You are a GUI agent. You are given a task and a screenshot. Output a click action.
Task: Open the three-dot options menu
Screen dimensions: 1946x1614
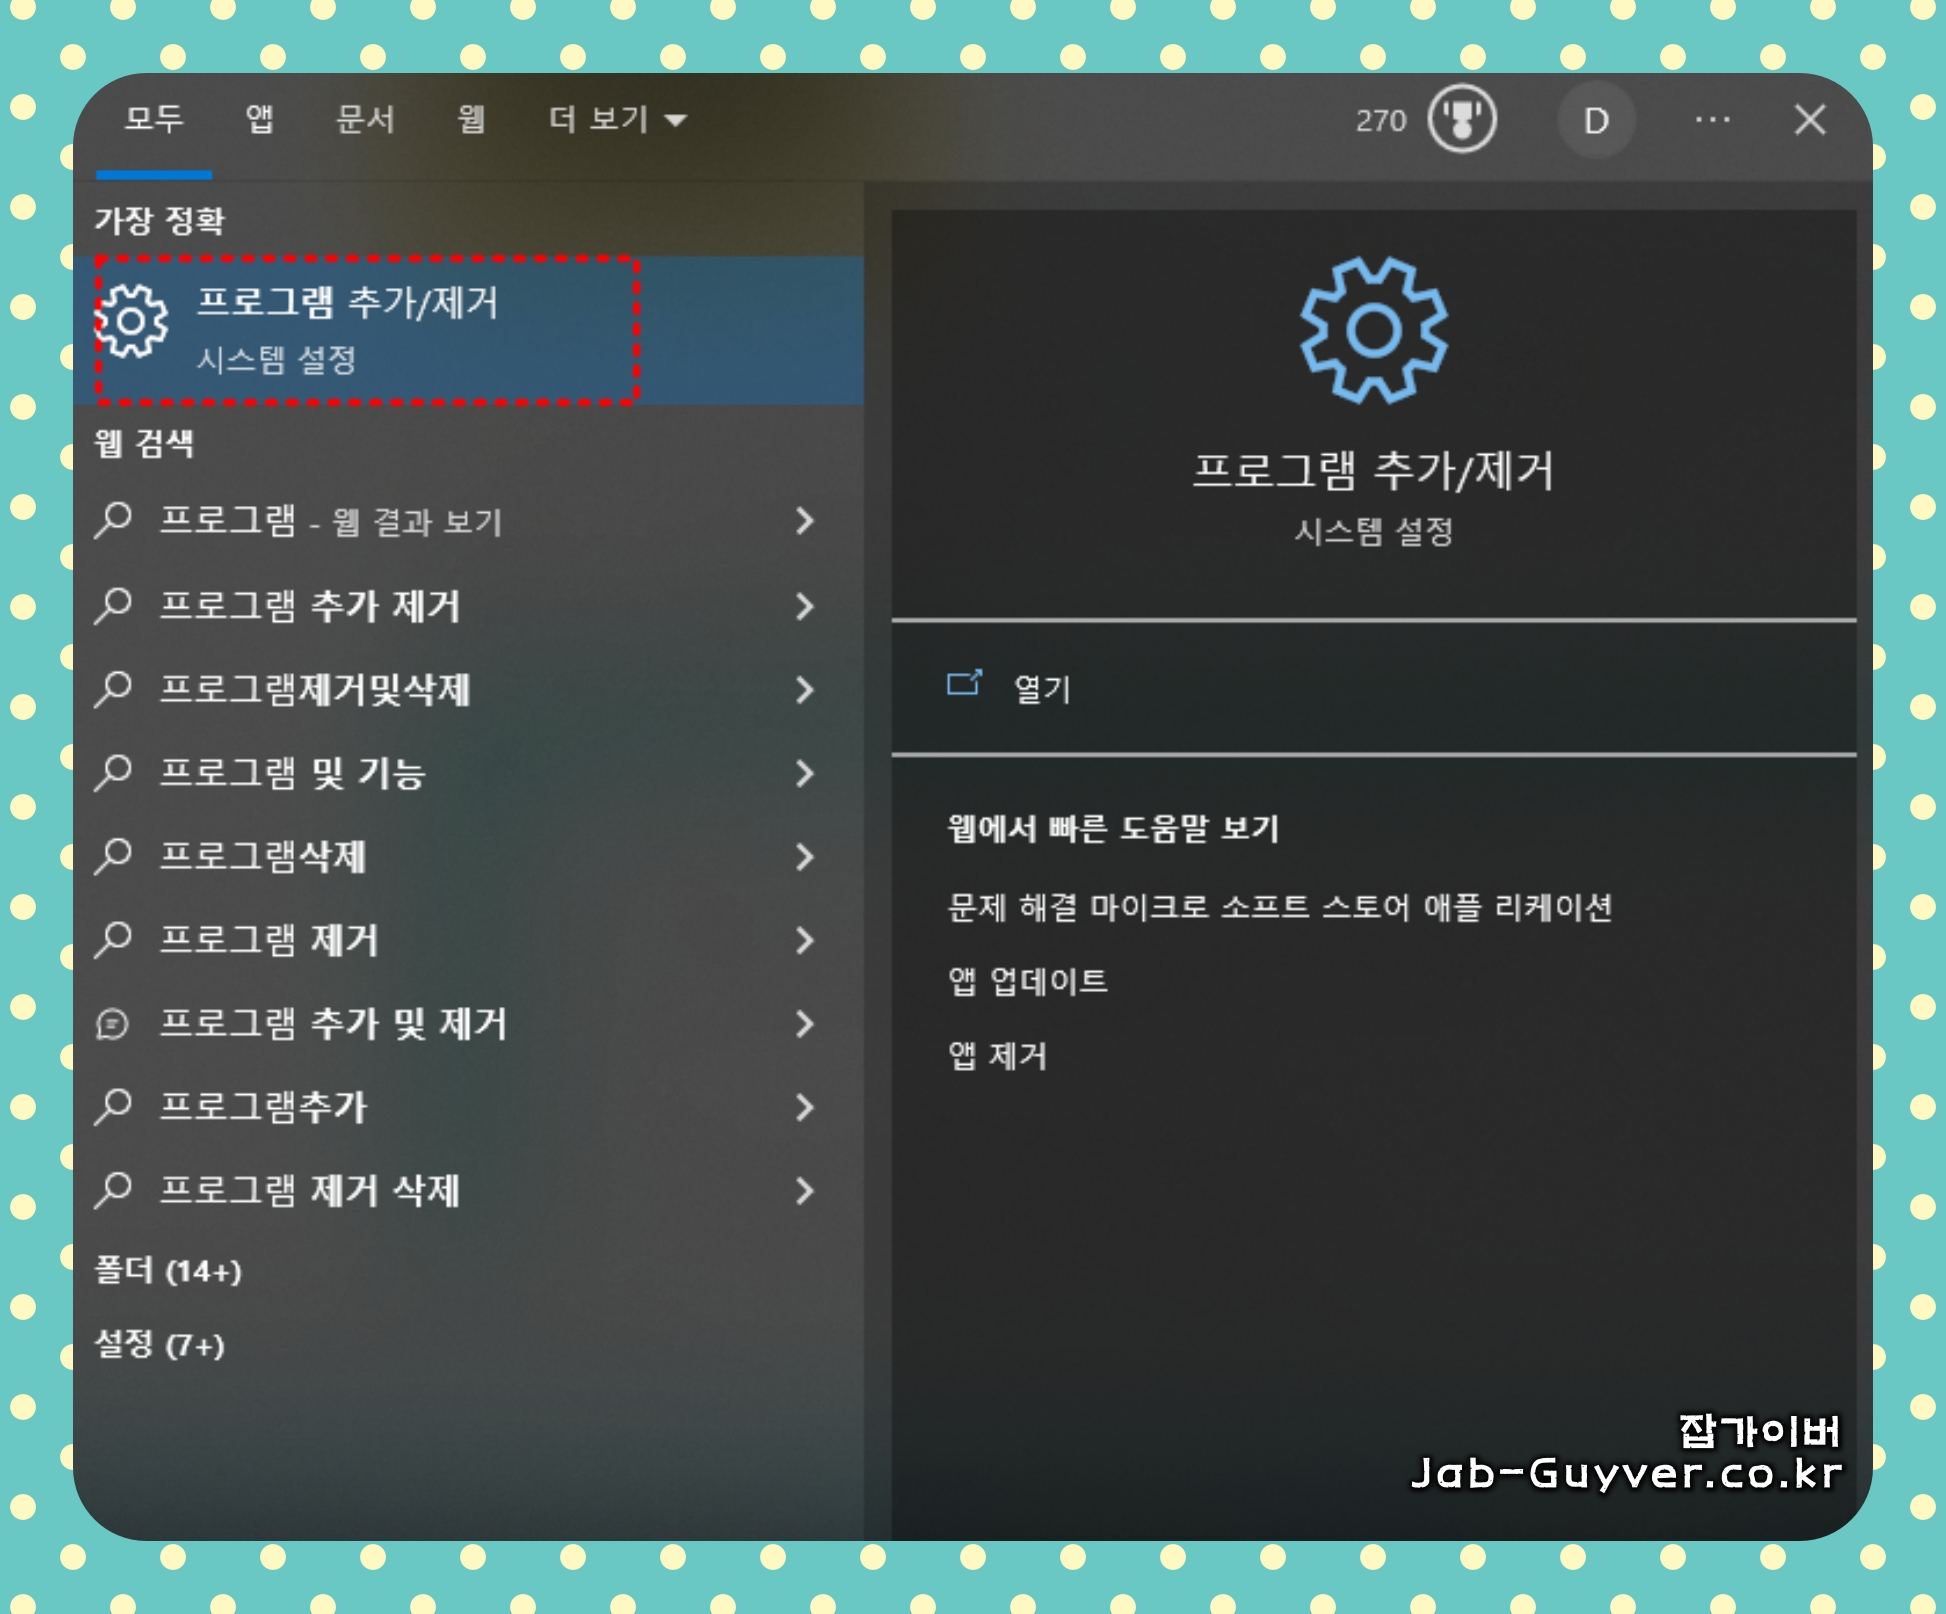click(x=1712, y=120)
